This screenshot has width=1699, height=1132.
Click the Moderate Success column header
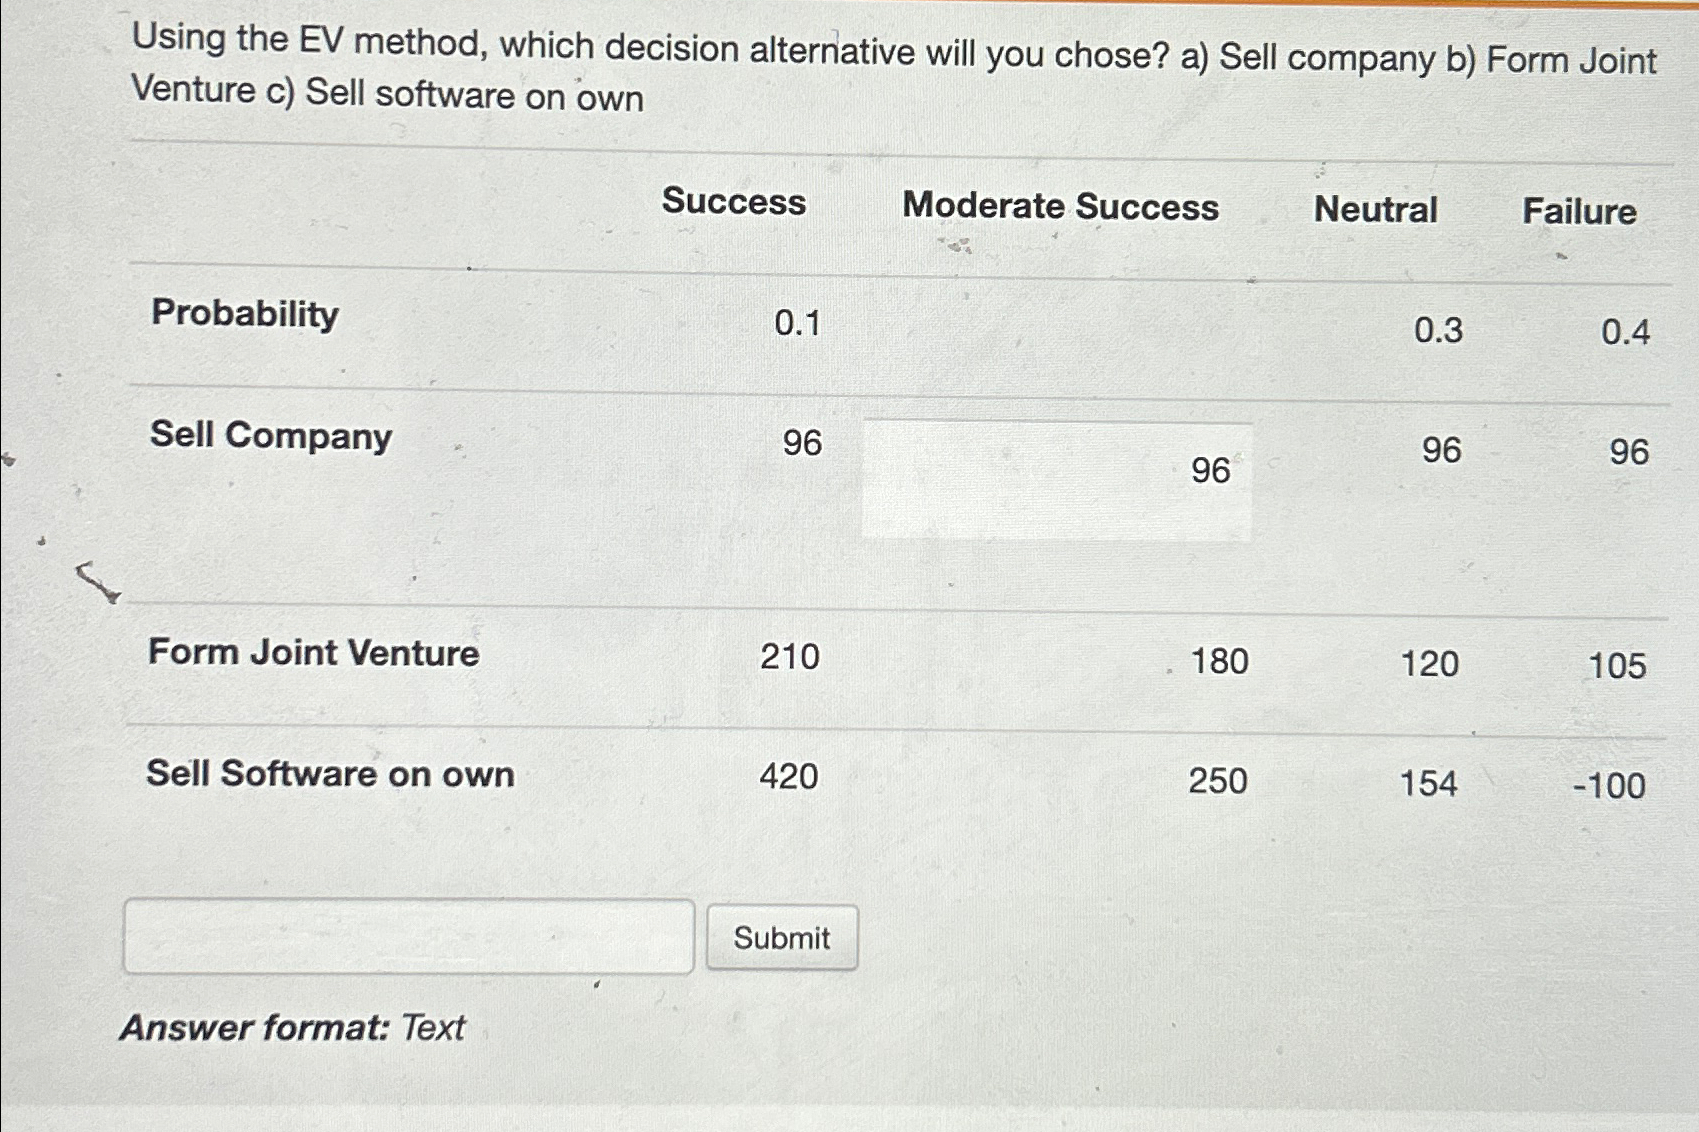pyautogui.click(x=1063, y=207)
